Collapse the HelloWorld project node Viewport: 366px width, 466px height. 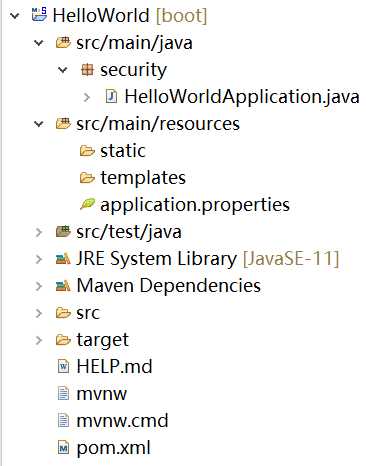(x=14, y=15)
